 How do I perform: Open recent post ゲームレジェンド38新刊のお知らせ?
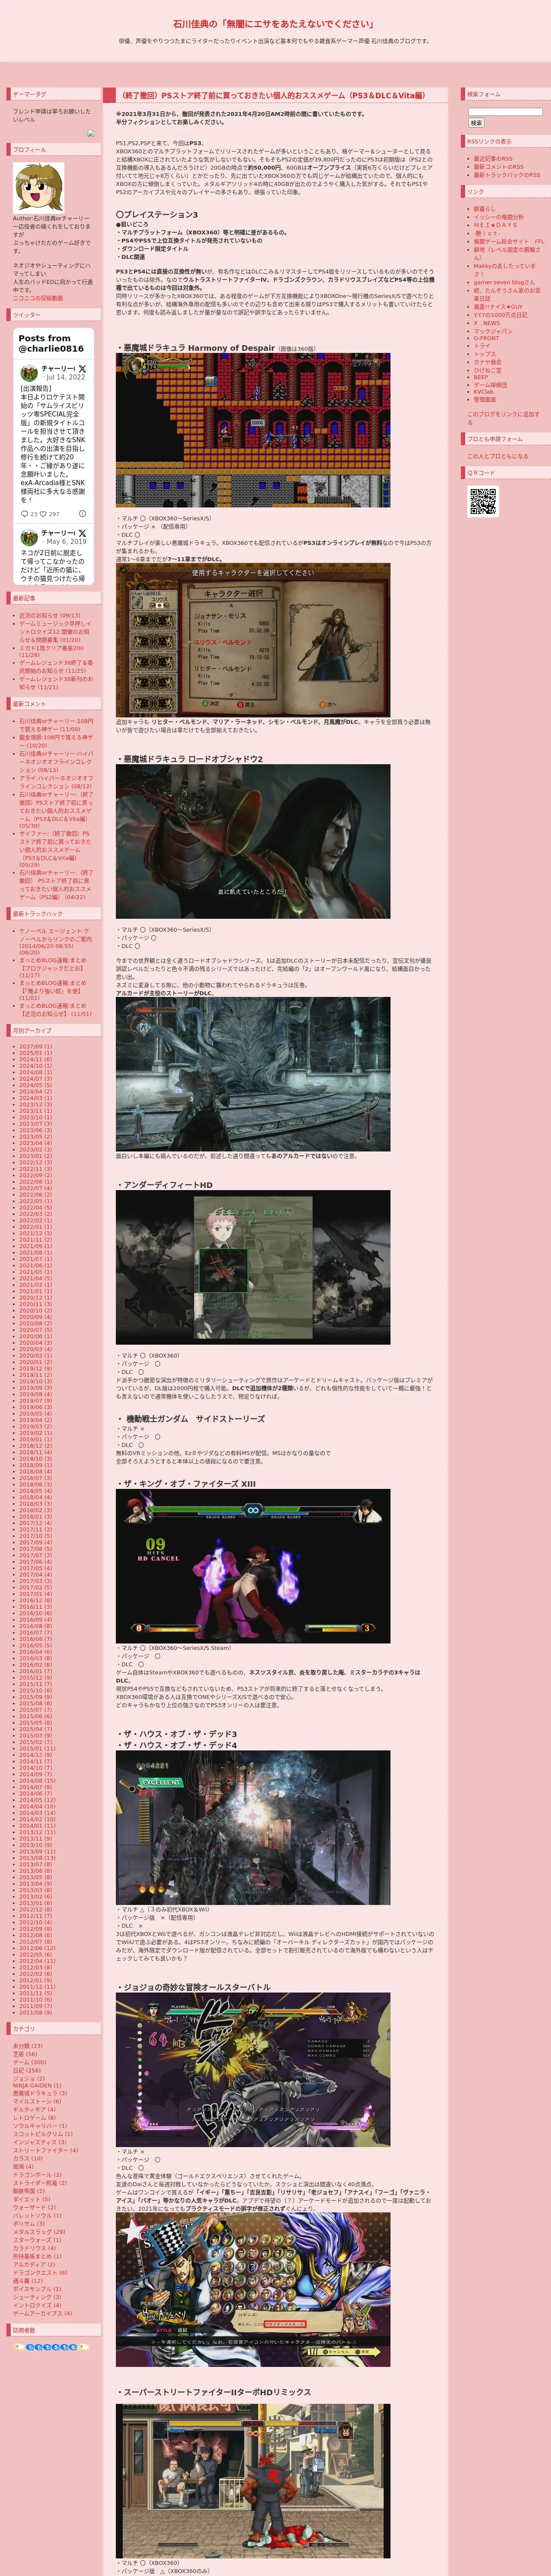pyautogui.click(x=56, y=683)
